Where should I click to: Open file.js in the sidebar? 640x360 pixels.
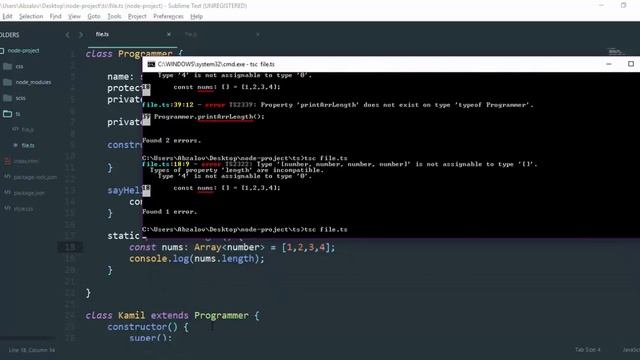(27, 129)
